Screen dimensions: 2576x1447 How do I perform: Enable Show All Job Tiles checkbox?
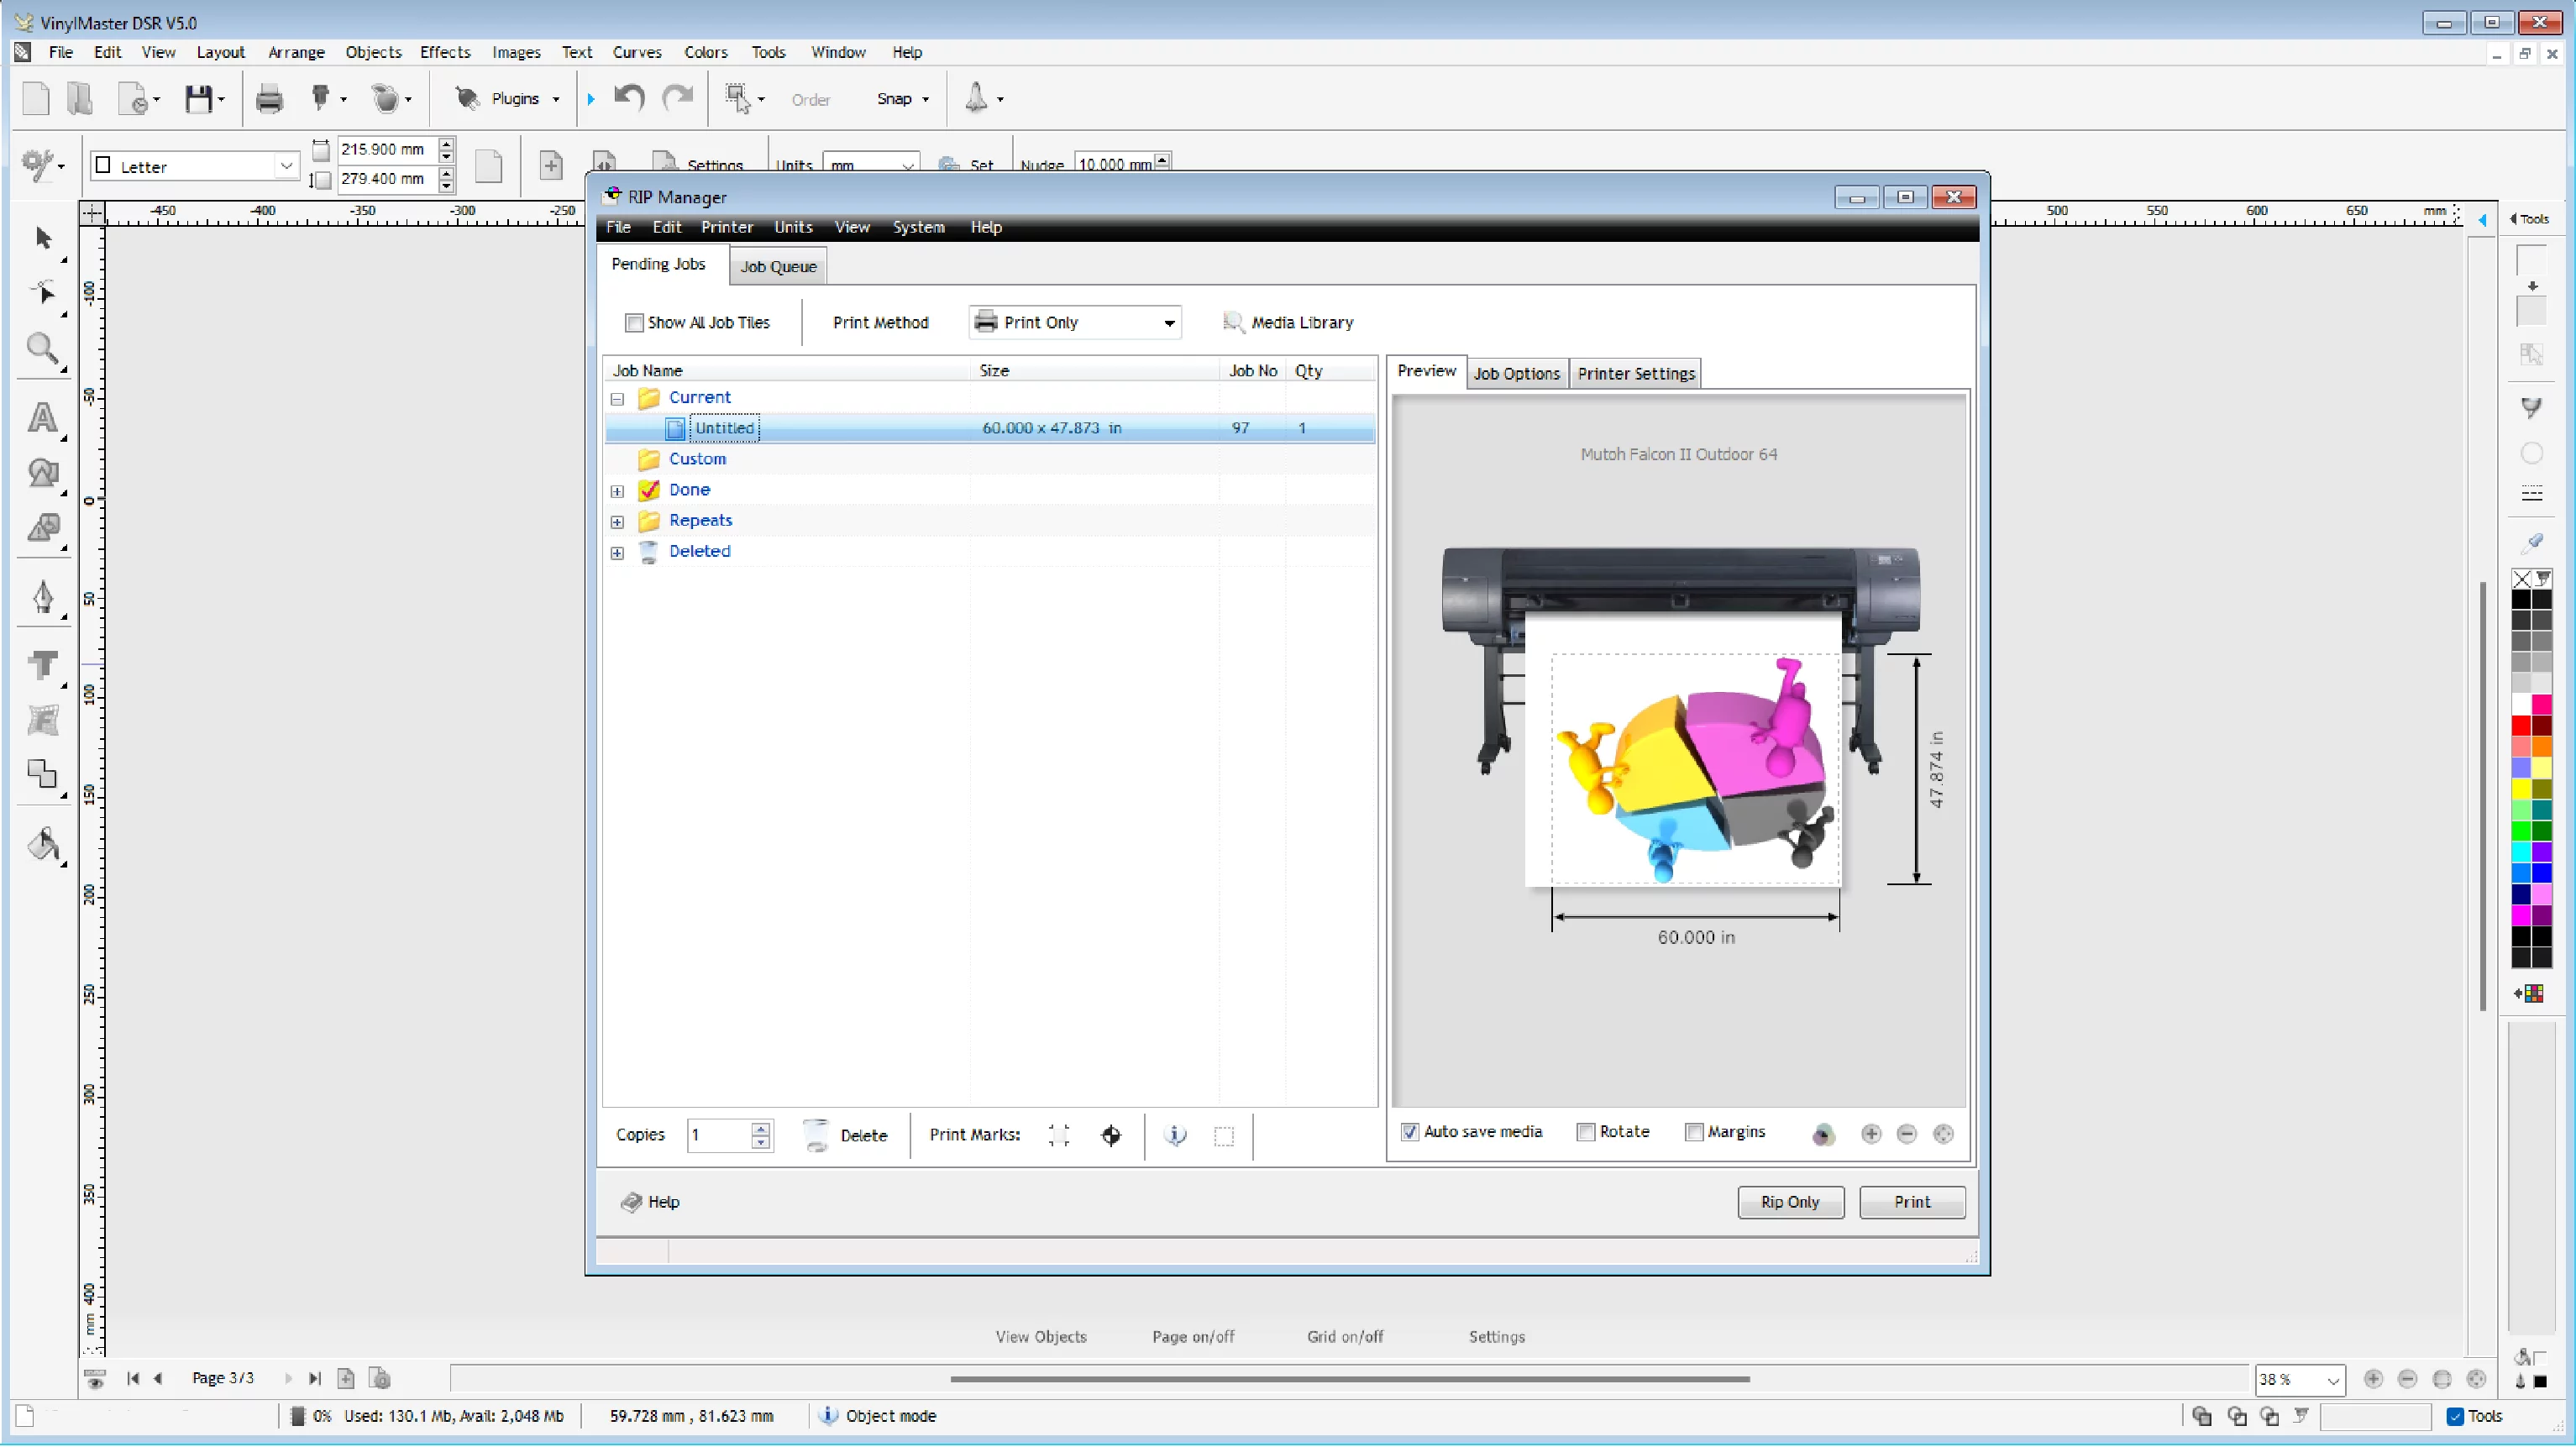[634, 322]
